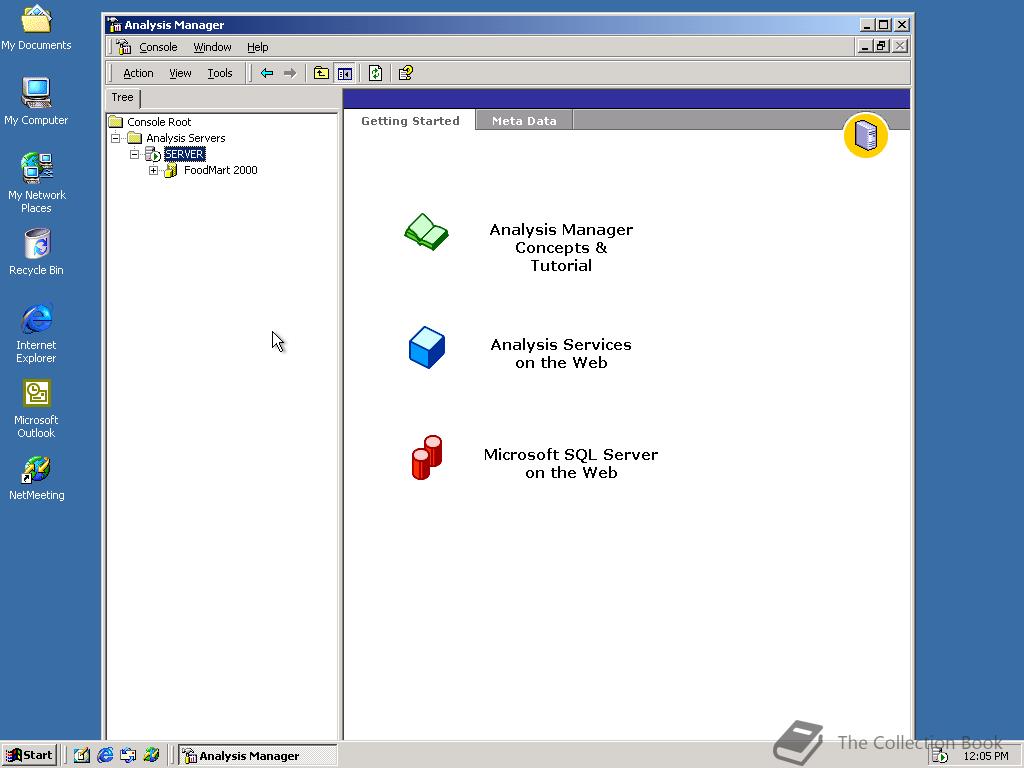Click the Console Root folder icon
The width and height of the screenshot is (1024, 768).
coord(116,121)
